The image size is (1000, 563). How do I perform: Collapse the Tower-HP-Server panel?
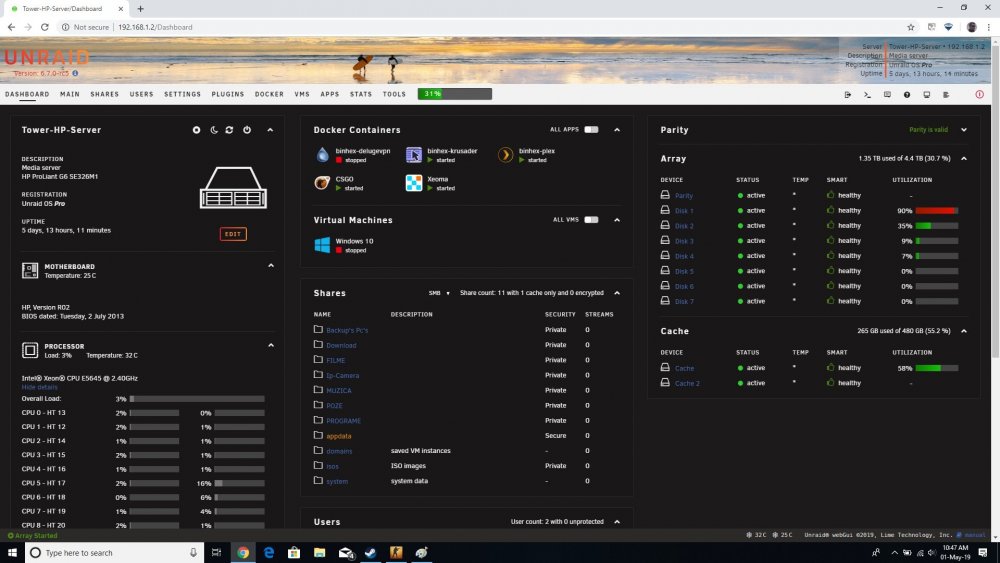(x=270, y=130)
